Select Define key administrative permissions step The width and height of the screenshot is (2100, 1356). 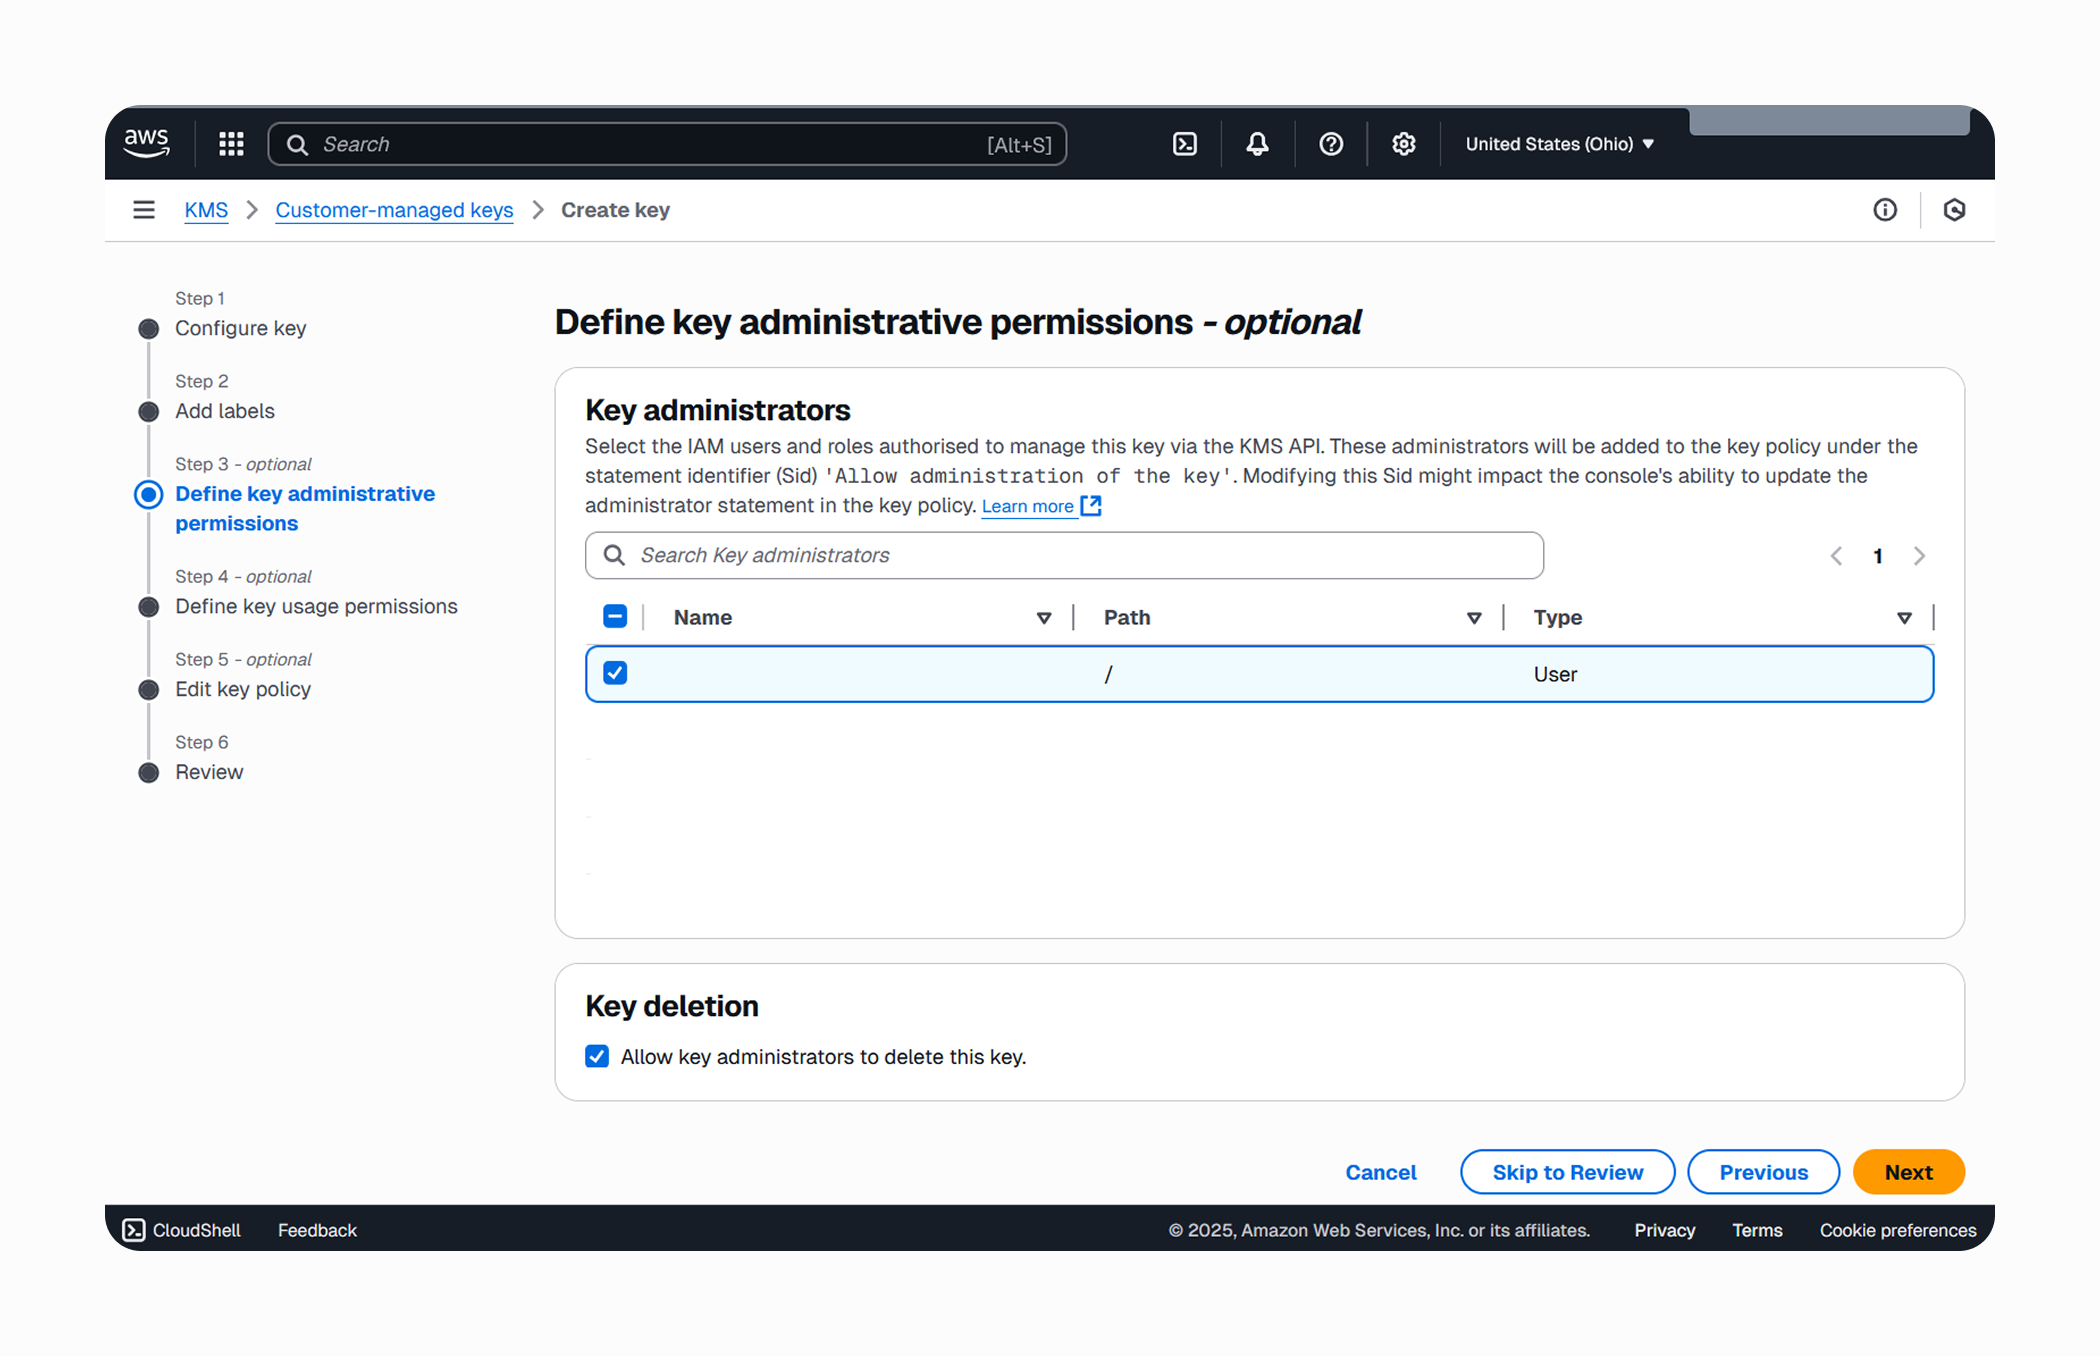(x=305, y=508)
